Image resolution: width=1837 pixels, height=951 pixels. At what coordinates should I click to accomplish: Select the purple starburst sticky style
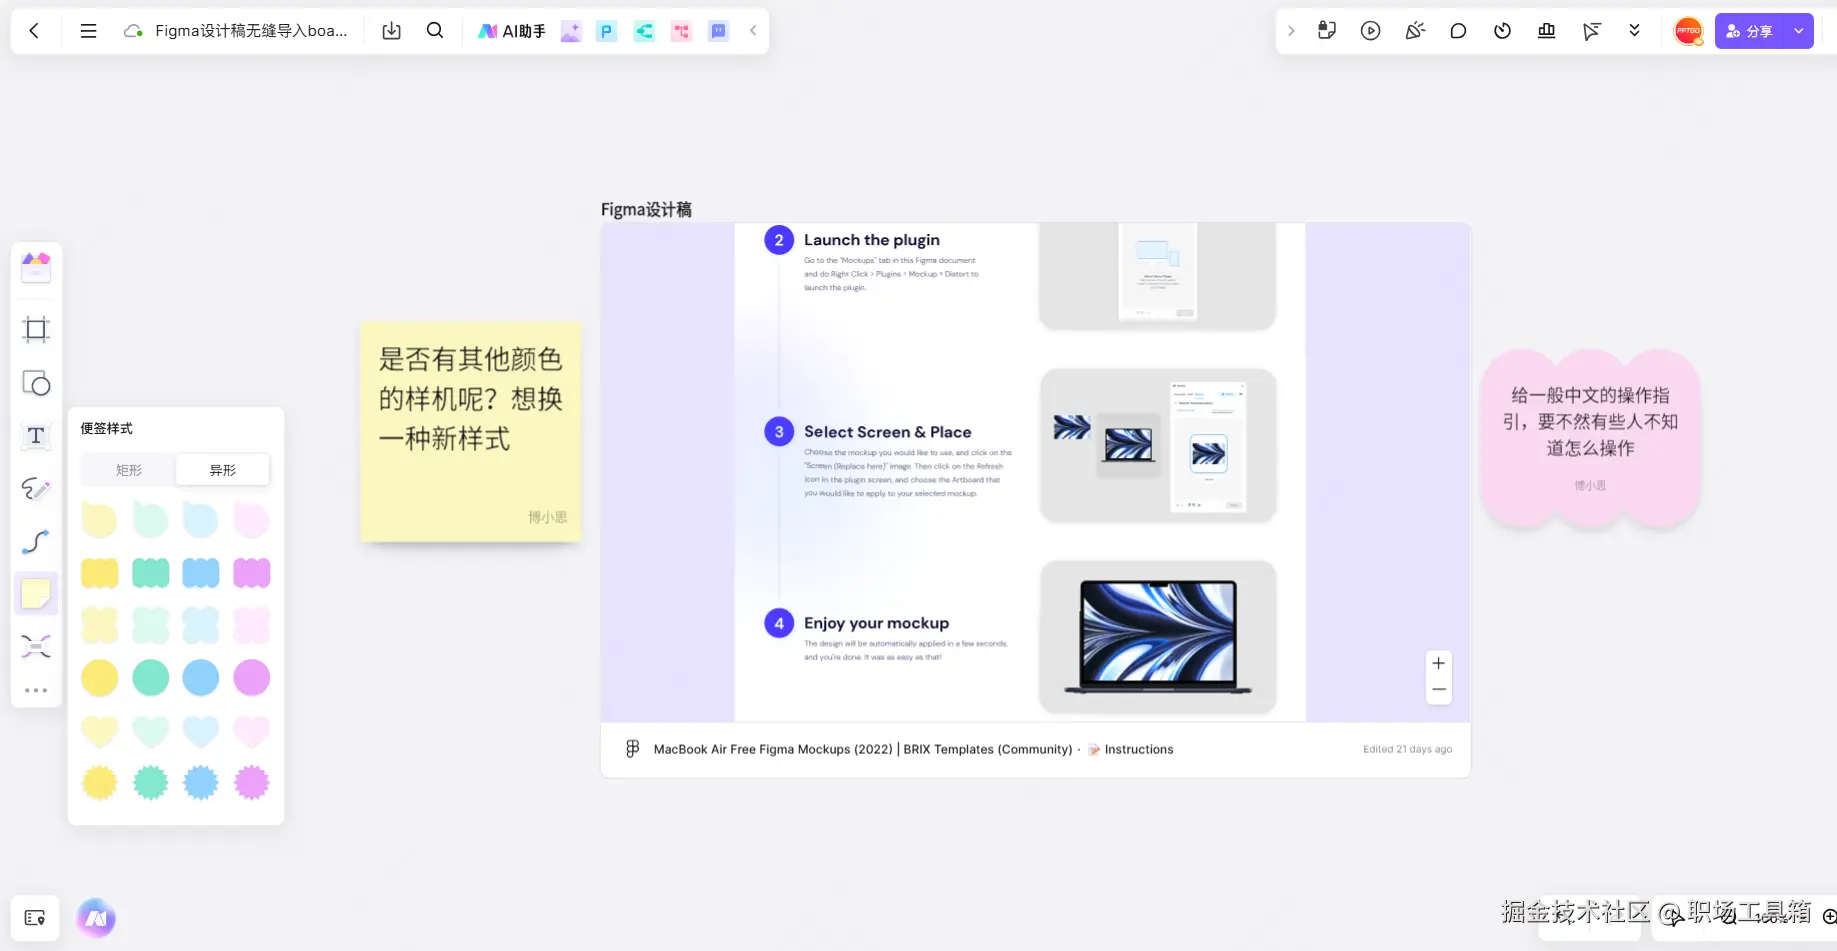pyautogui.click(x=252, y=782)
